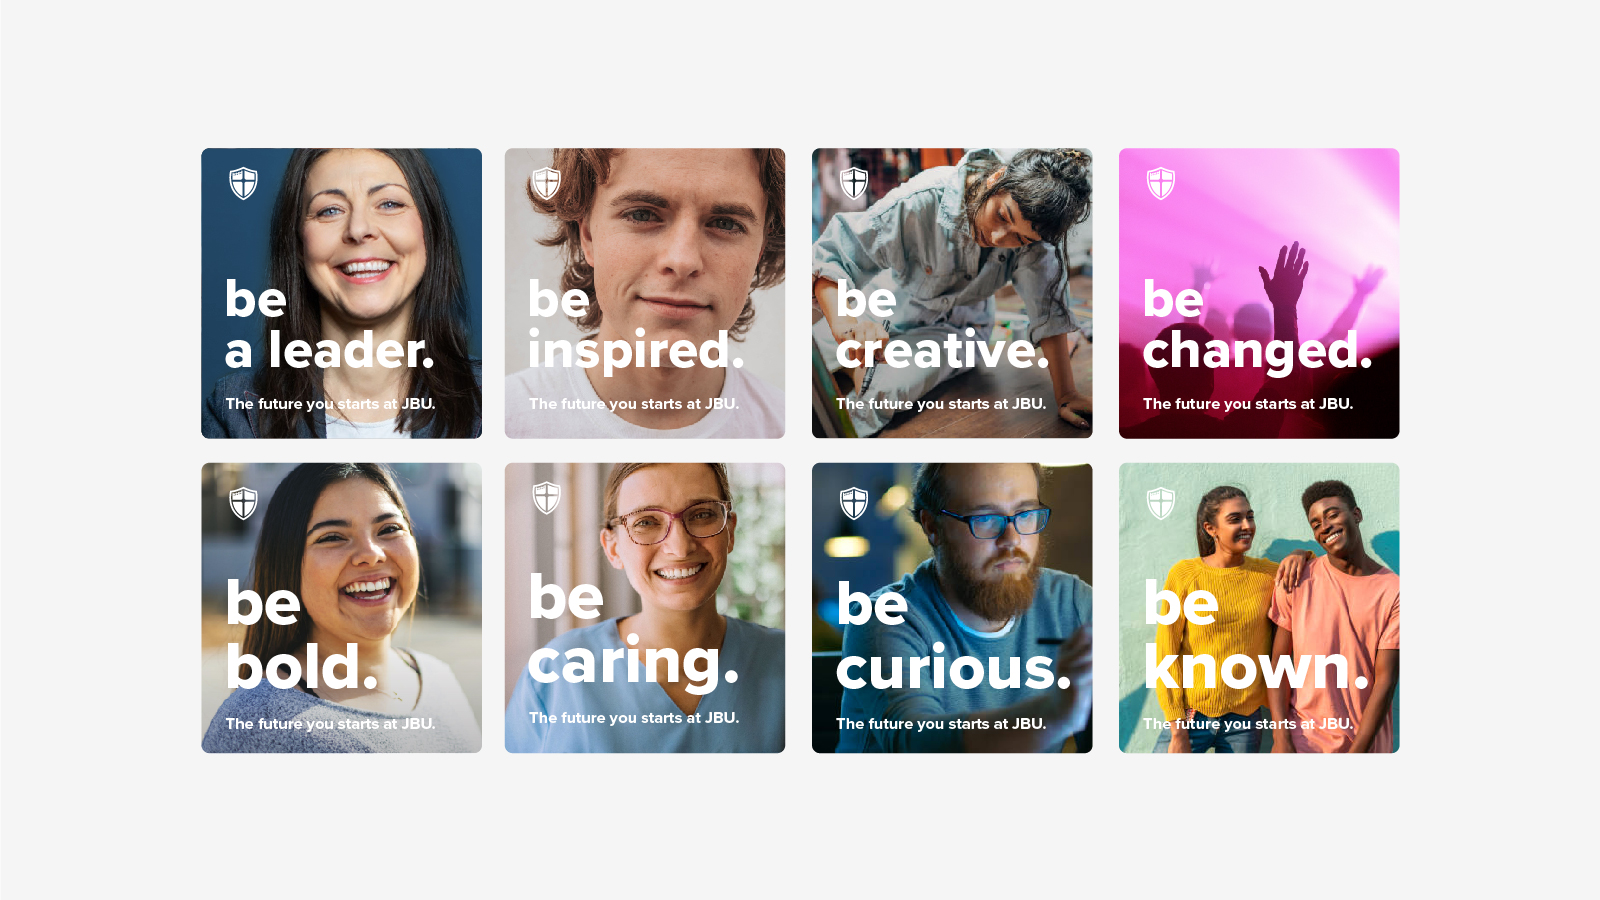Select the 'be creative.' headline text
The image size is (1600, 900).
point(942,325)
